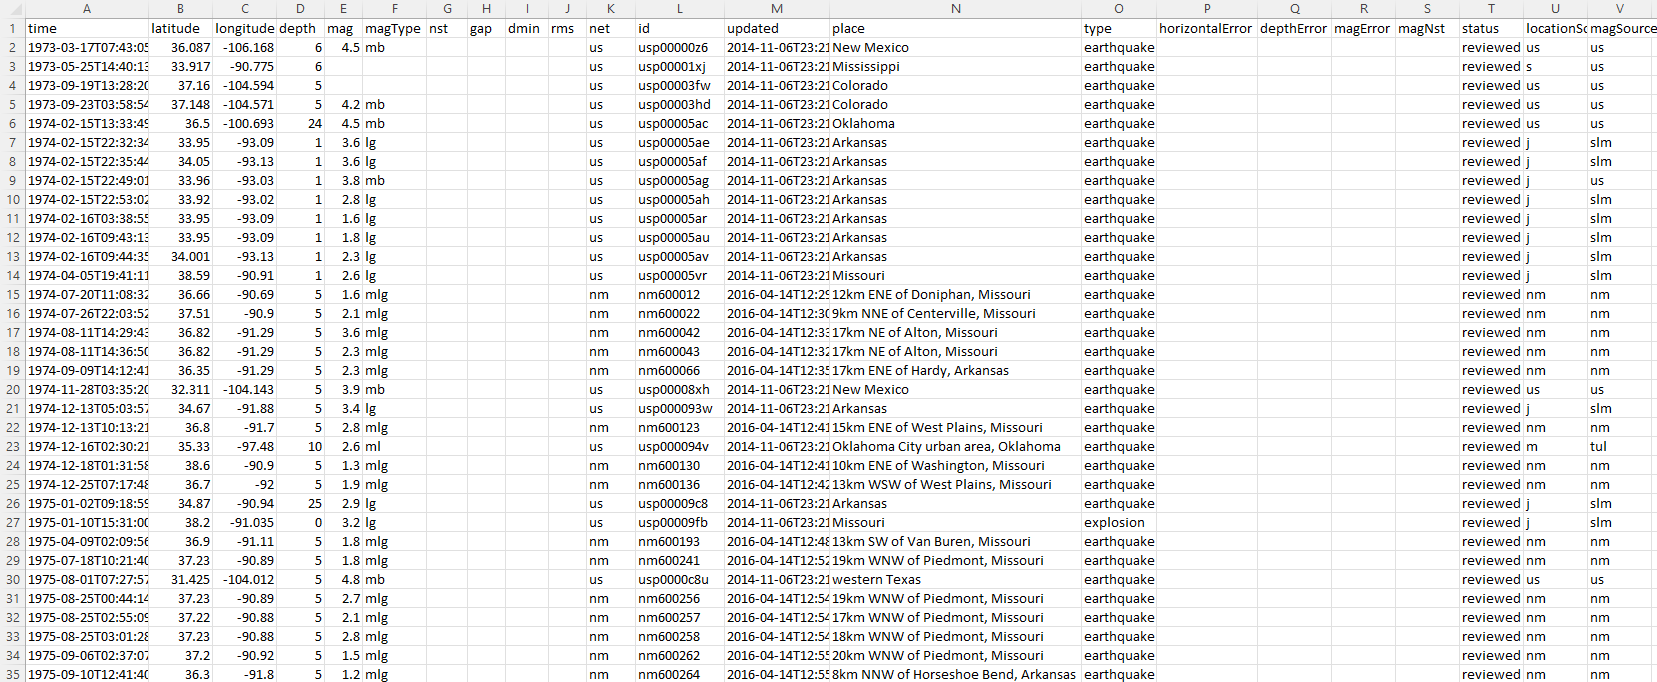Click the longitude cell '-100.693'
Screen dimensions: 1657x682
click(x=245, y=124)
